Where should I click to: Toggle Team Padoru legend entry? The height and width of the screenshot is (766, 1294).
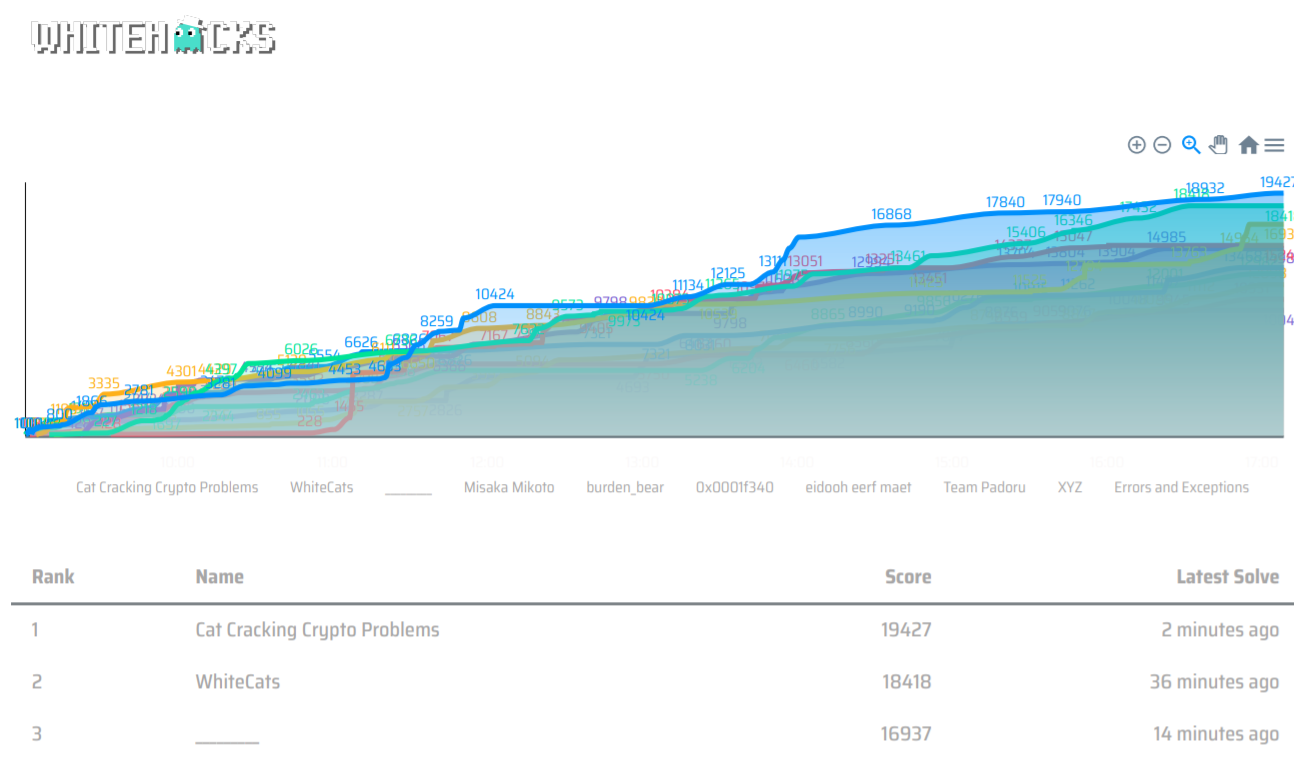984,488
